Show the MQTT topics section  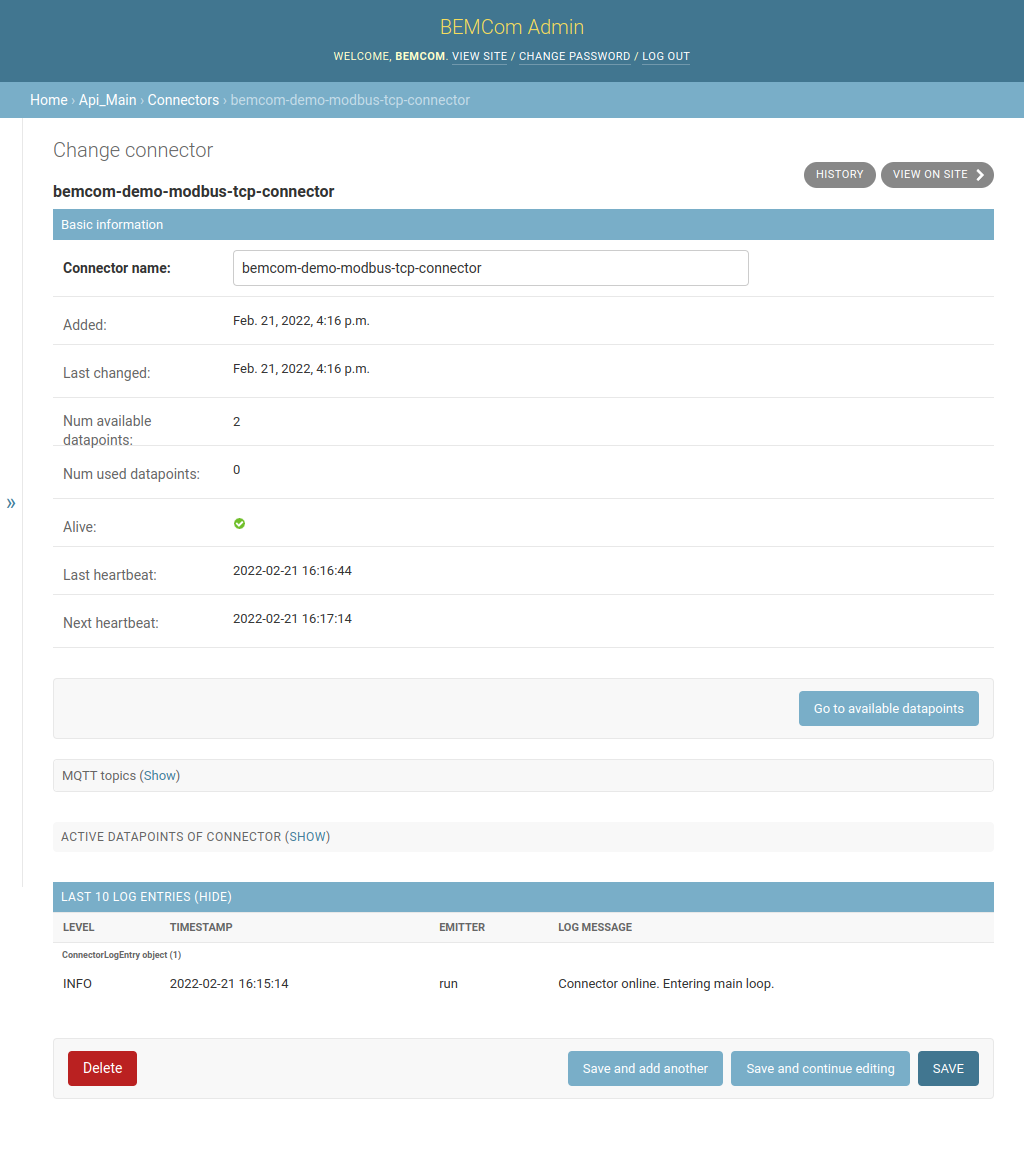(x=160, y=775)
